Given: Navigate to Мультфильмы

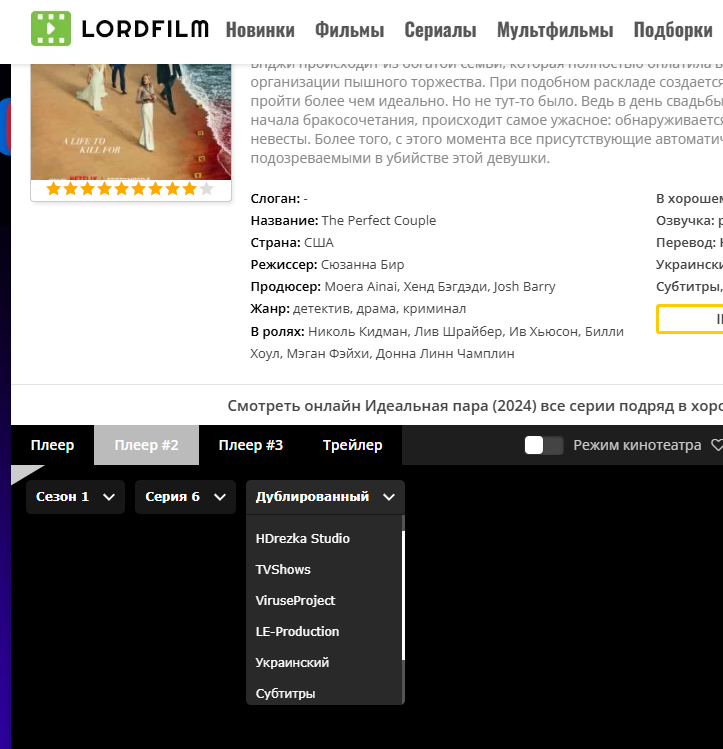Looking at the screenshot, I should (555, 30).
